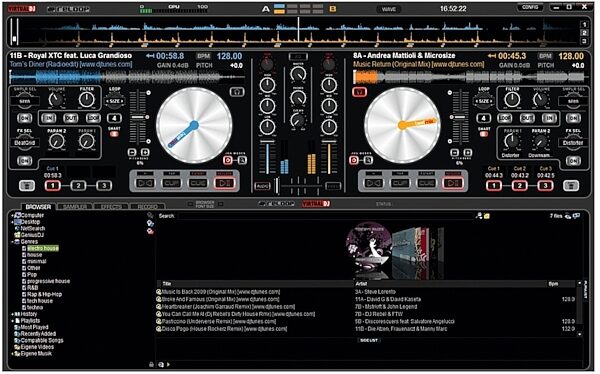Click the left deck CUP button
The height and width of the screenshot is (374, 600).
(172, 183)
